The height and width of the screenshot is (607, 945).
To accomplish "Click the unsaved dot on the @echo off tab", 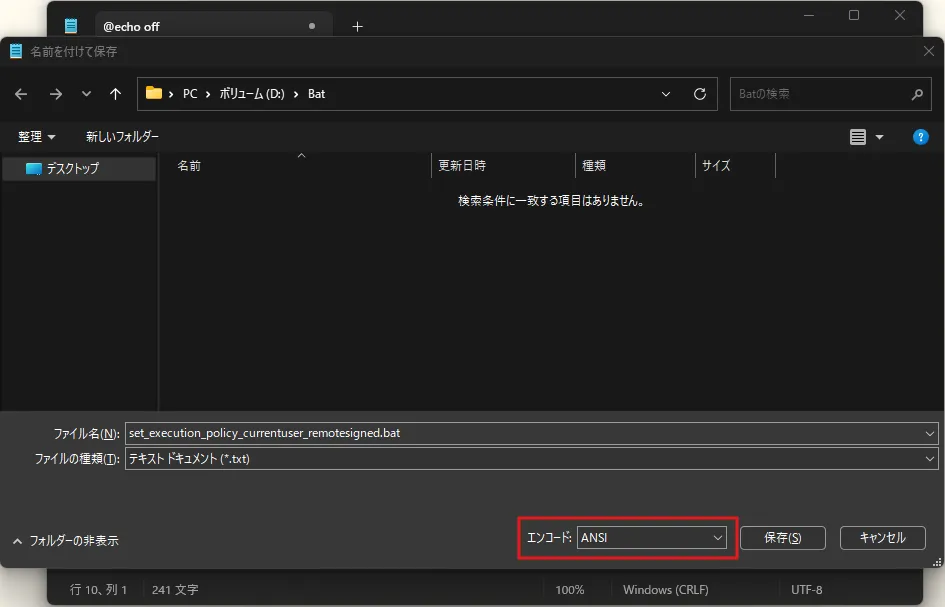I will (x=312, y=26).
